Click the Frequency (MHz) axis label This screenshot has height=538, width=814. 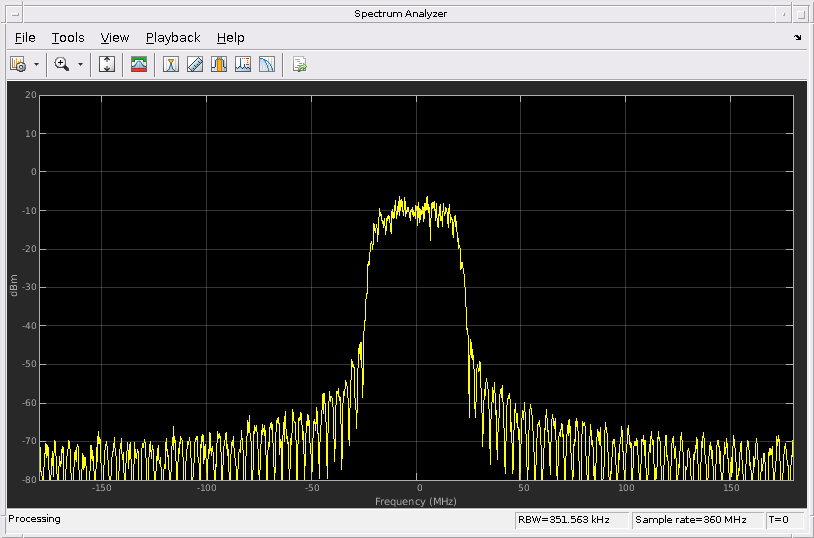point(416,500)
